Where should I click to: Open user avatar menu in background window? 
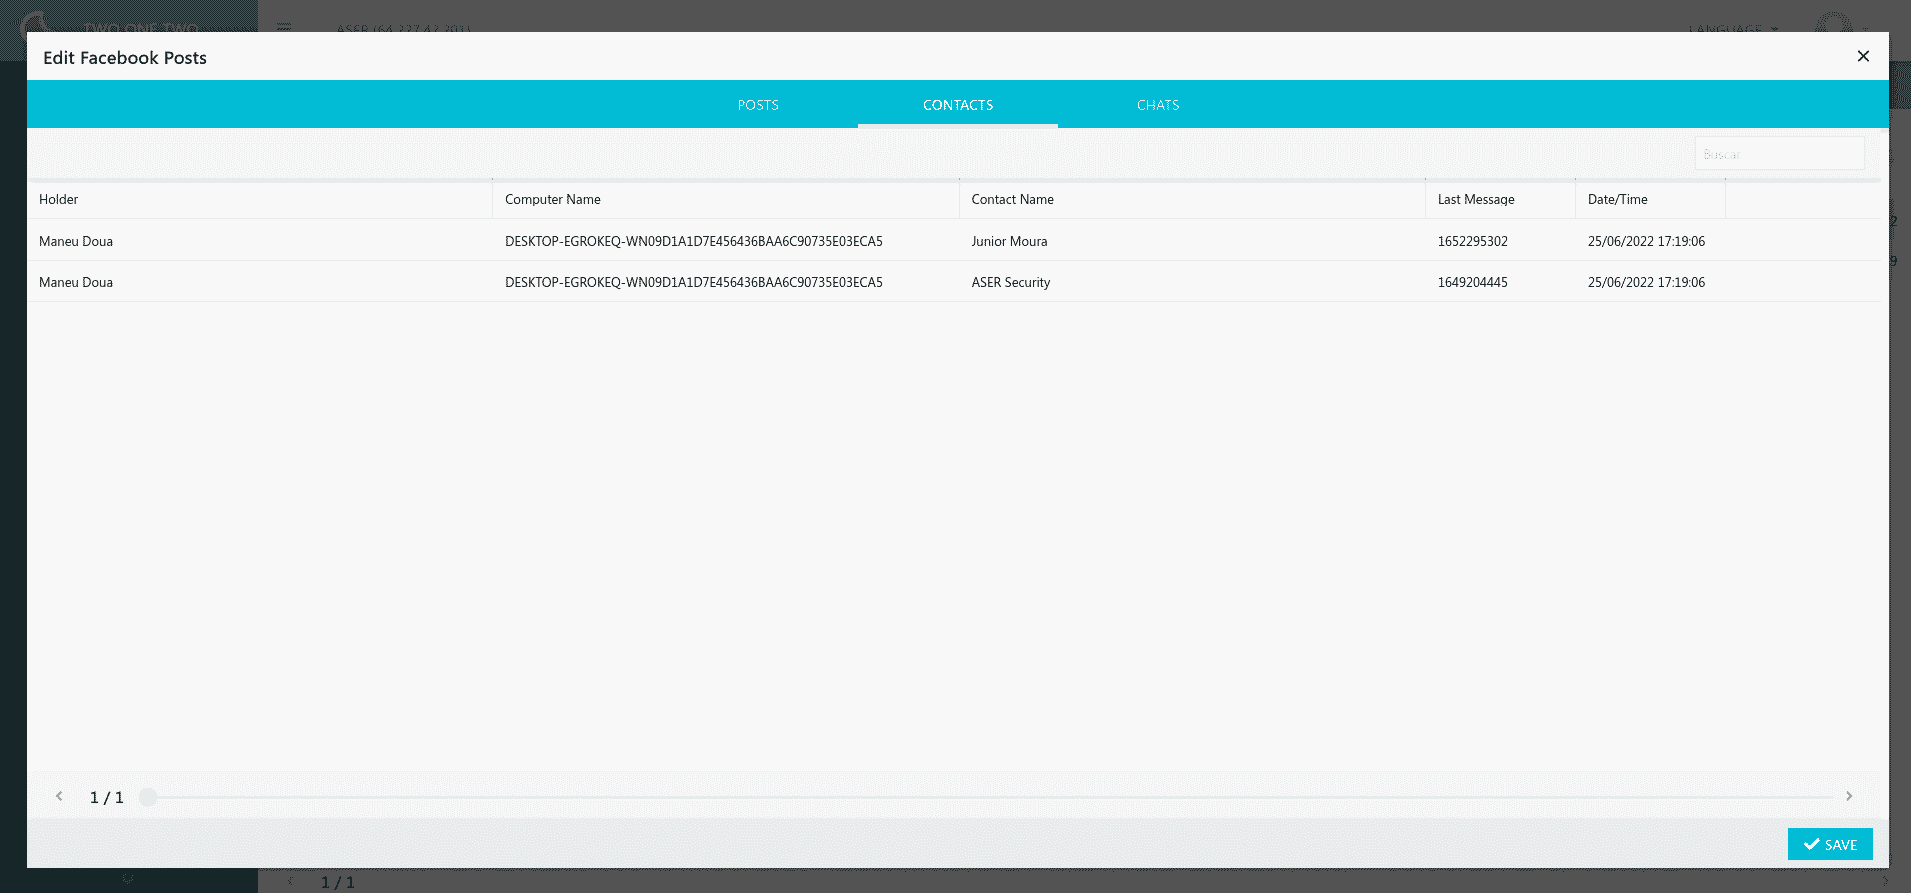click(x=1834, y=24)
